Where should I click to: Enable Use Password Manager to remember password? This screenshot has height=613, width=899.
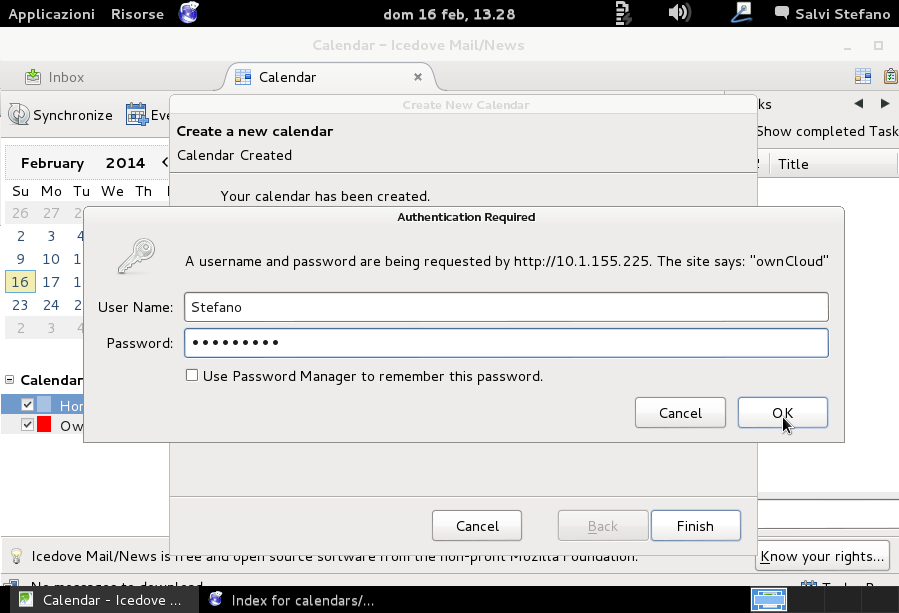192,376
